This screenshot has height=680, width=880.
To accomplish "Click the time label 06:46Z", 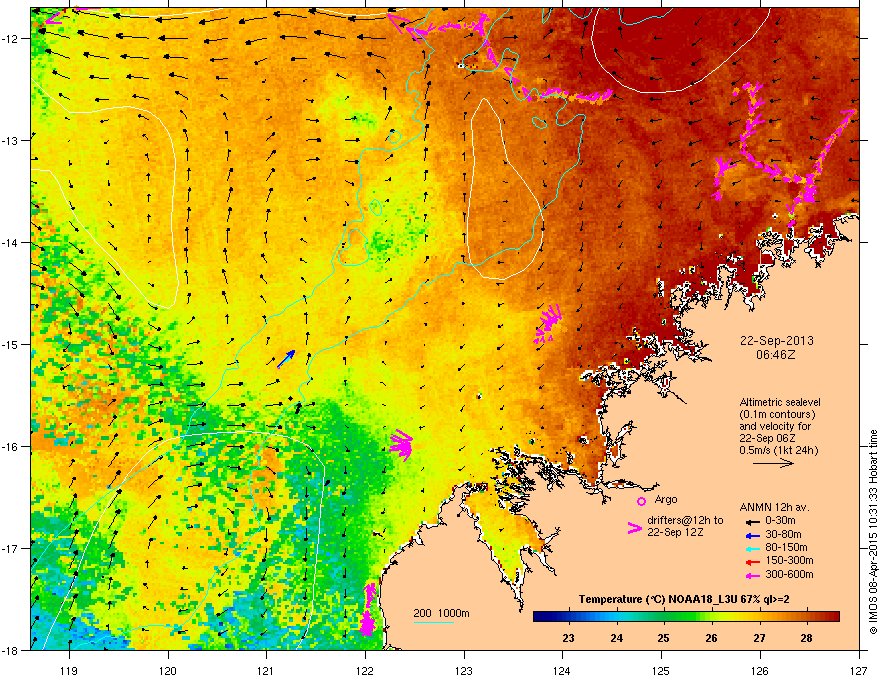I will (776, 355).
